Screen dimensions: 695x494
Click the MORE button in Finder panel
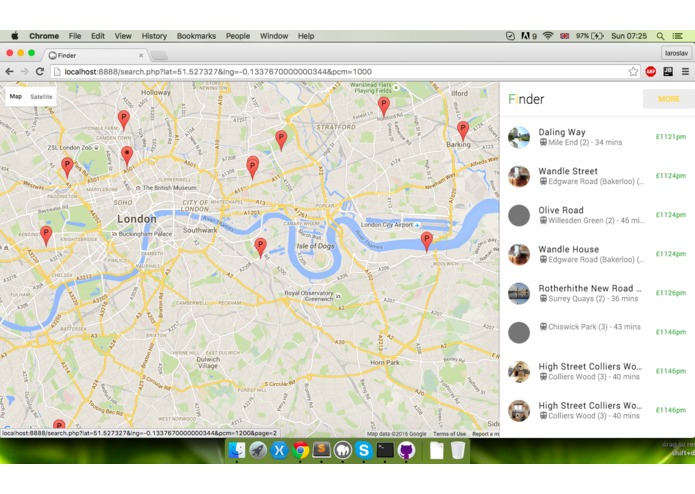669,99
